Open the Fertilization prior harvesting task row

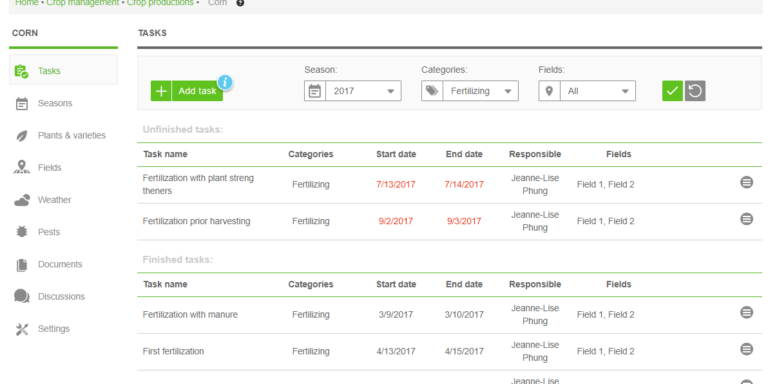(x=449, y=221)
